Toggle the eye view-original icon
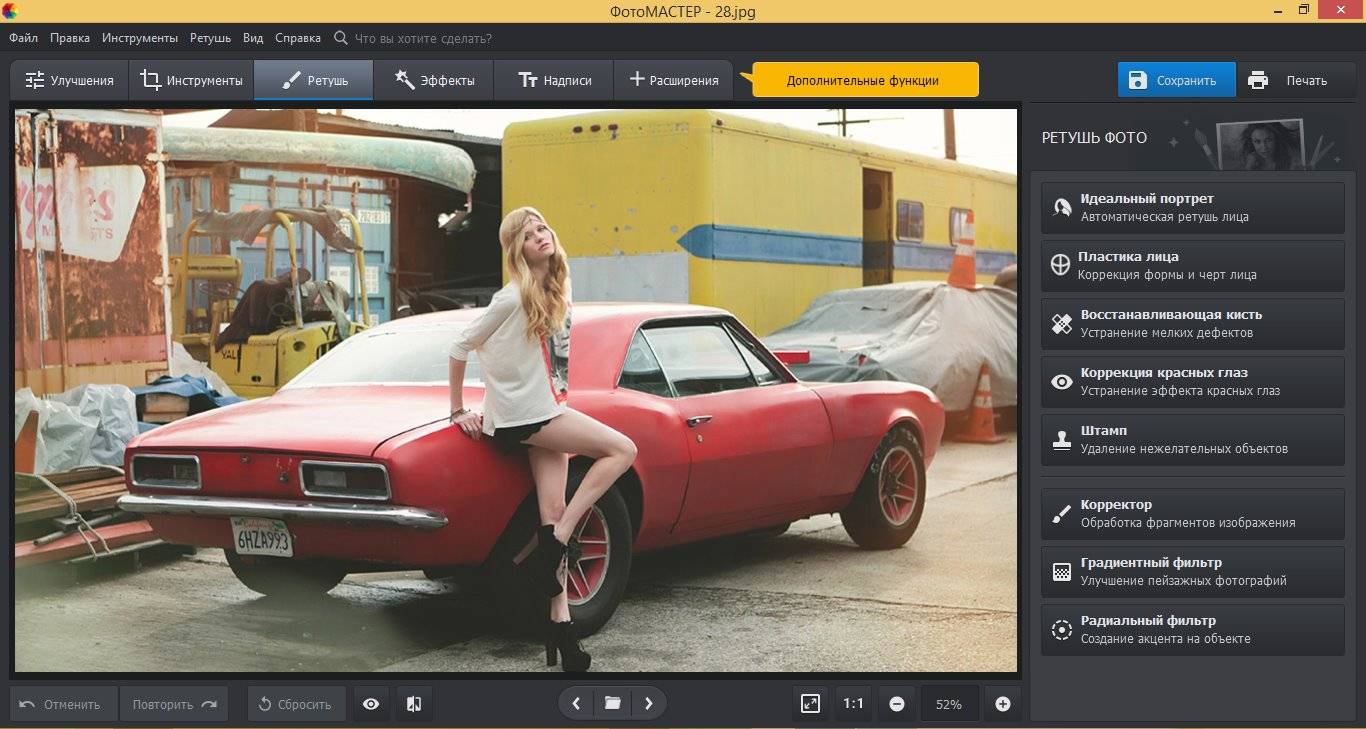Screen dimensions: 1366x729 pos(371,704)
